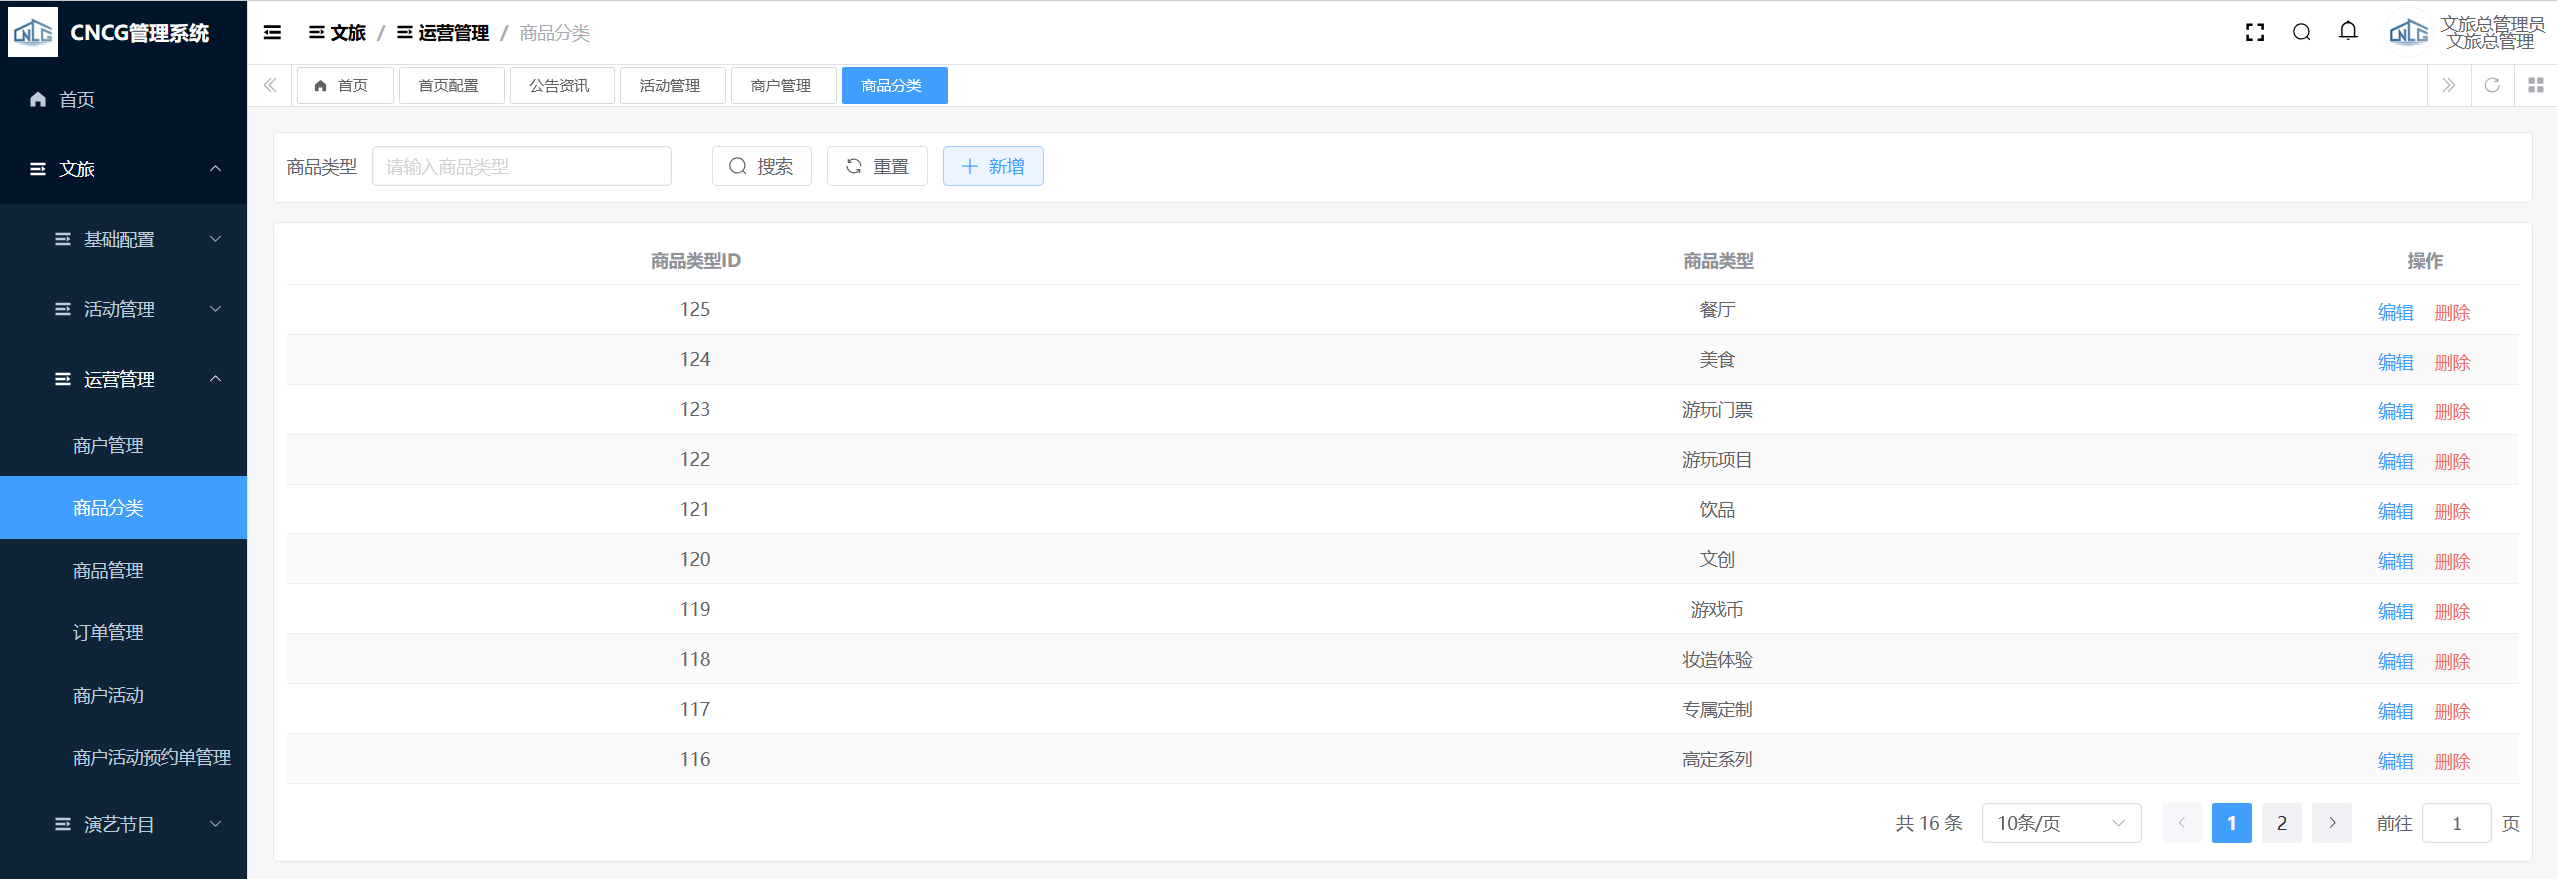Toggle the sidebar collapse hamburger icon
The image size is (2557, 879).
click(x=272, y=33)
